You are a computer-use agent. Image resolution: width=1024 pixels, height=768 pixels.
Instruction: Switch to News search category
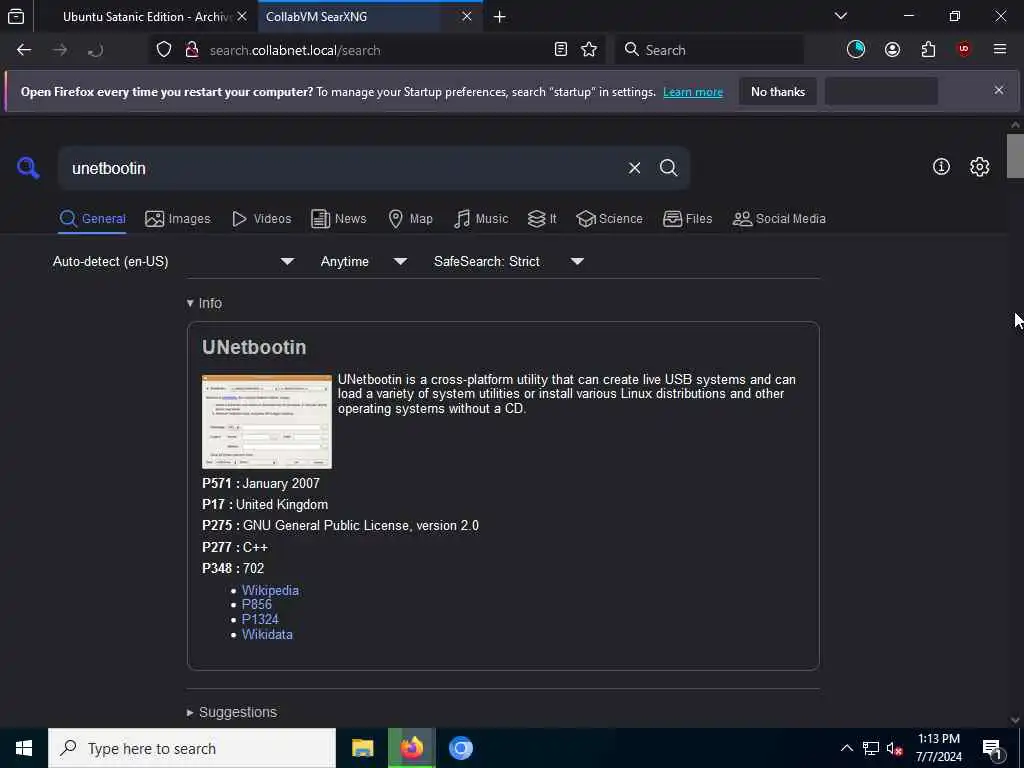click(338, 219)
